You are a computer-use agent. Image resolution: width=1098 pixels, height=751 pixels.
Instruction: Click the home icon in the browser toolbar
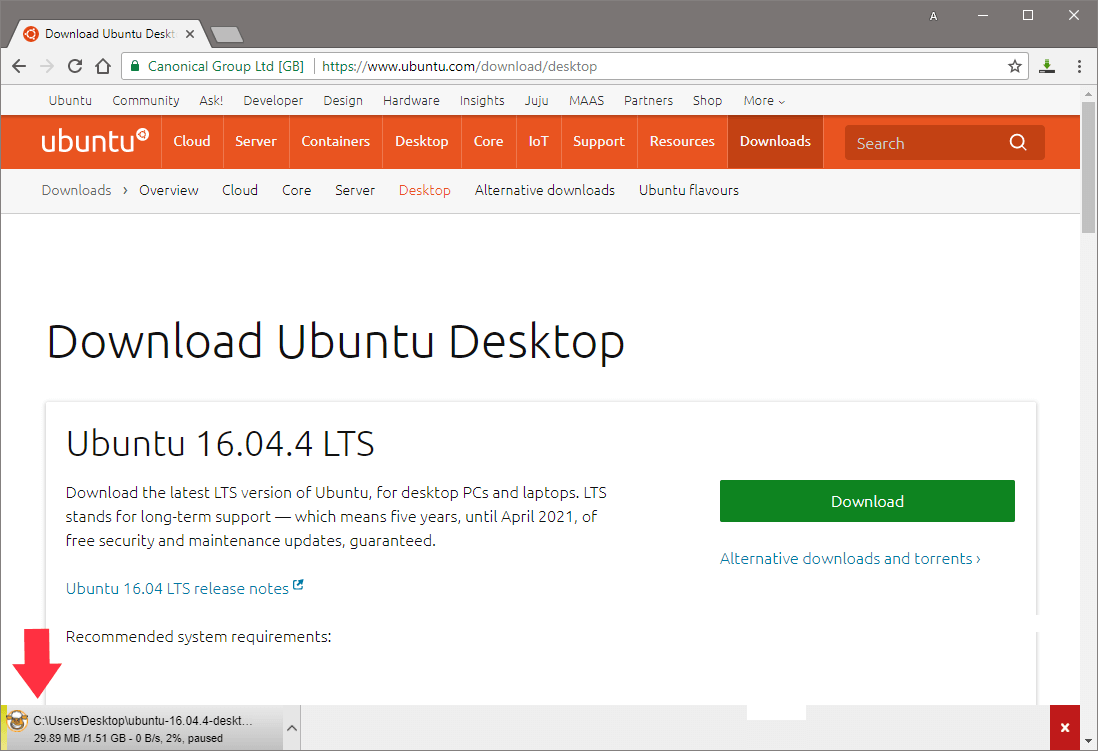(x=103, y=65)
